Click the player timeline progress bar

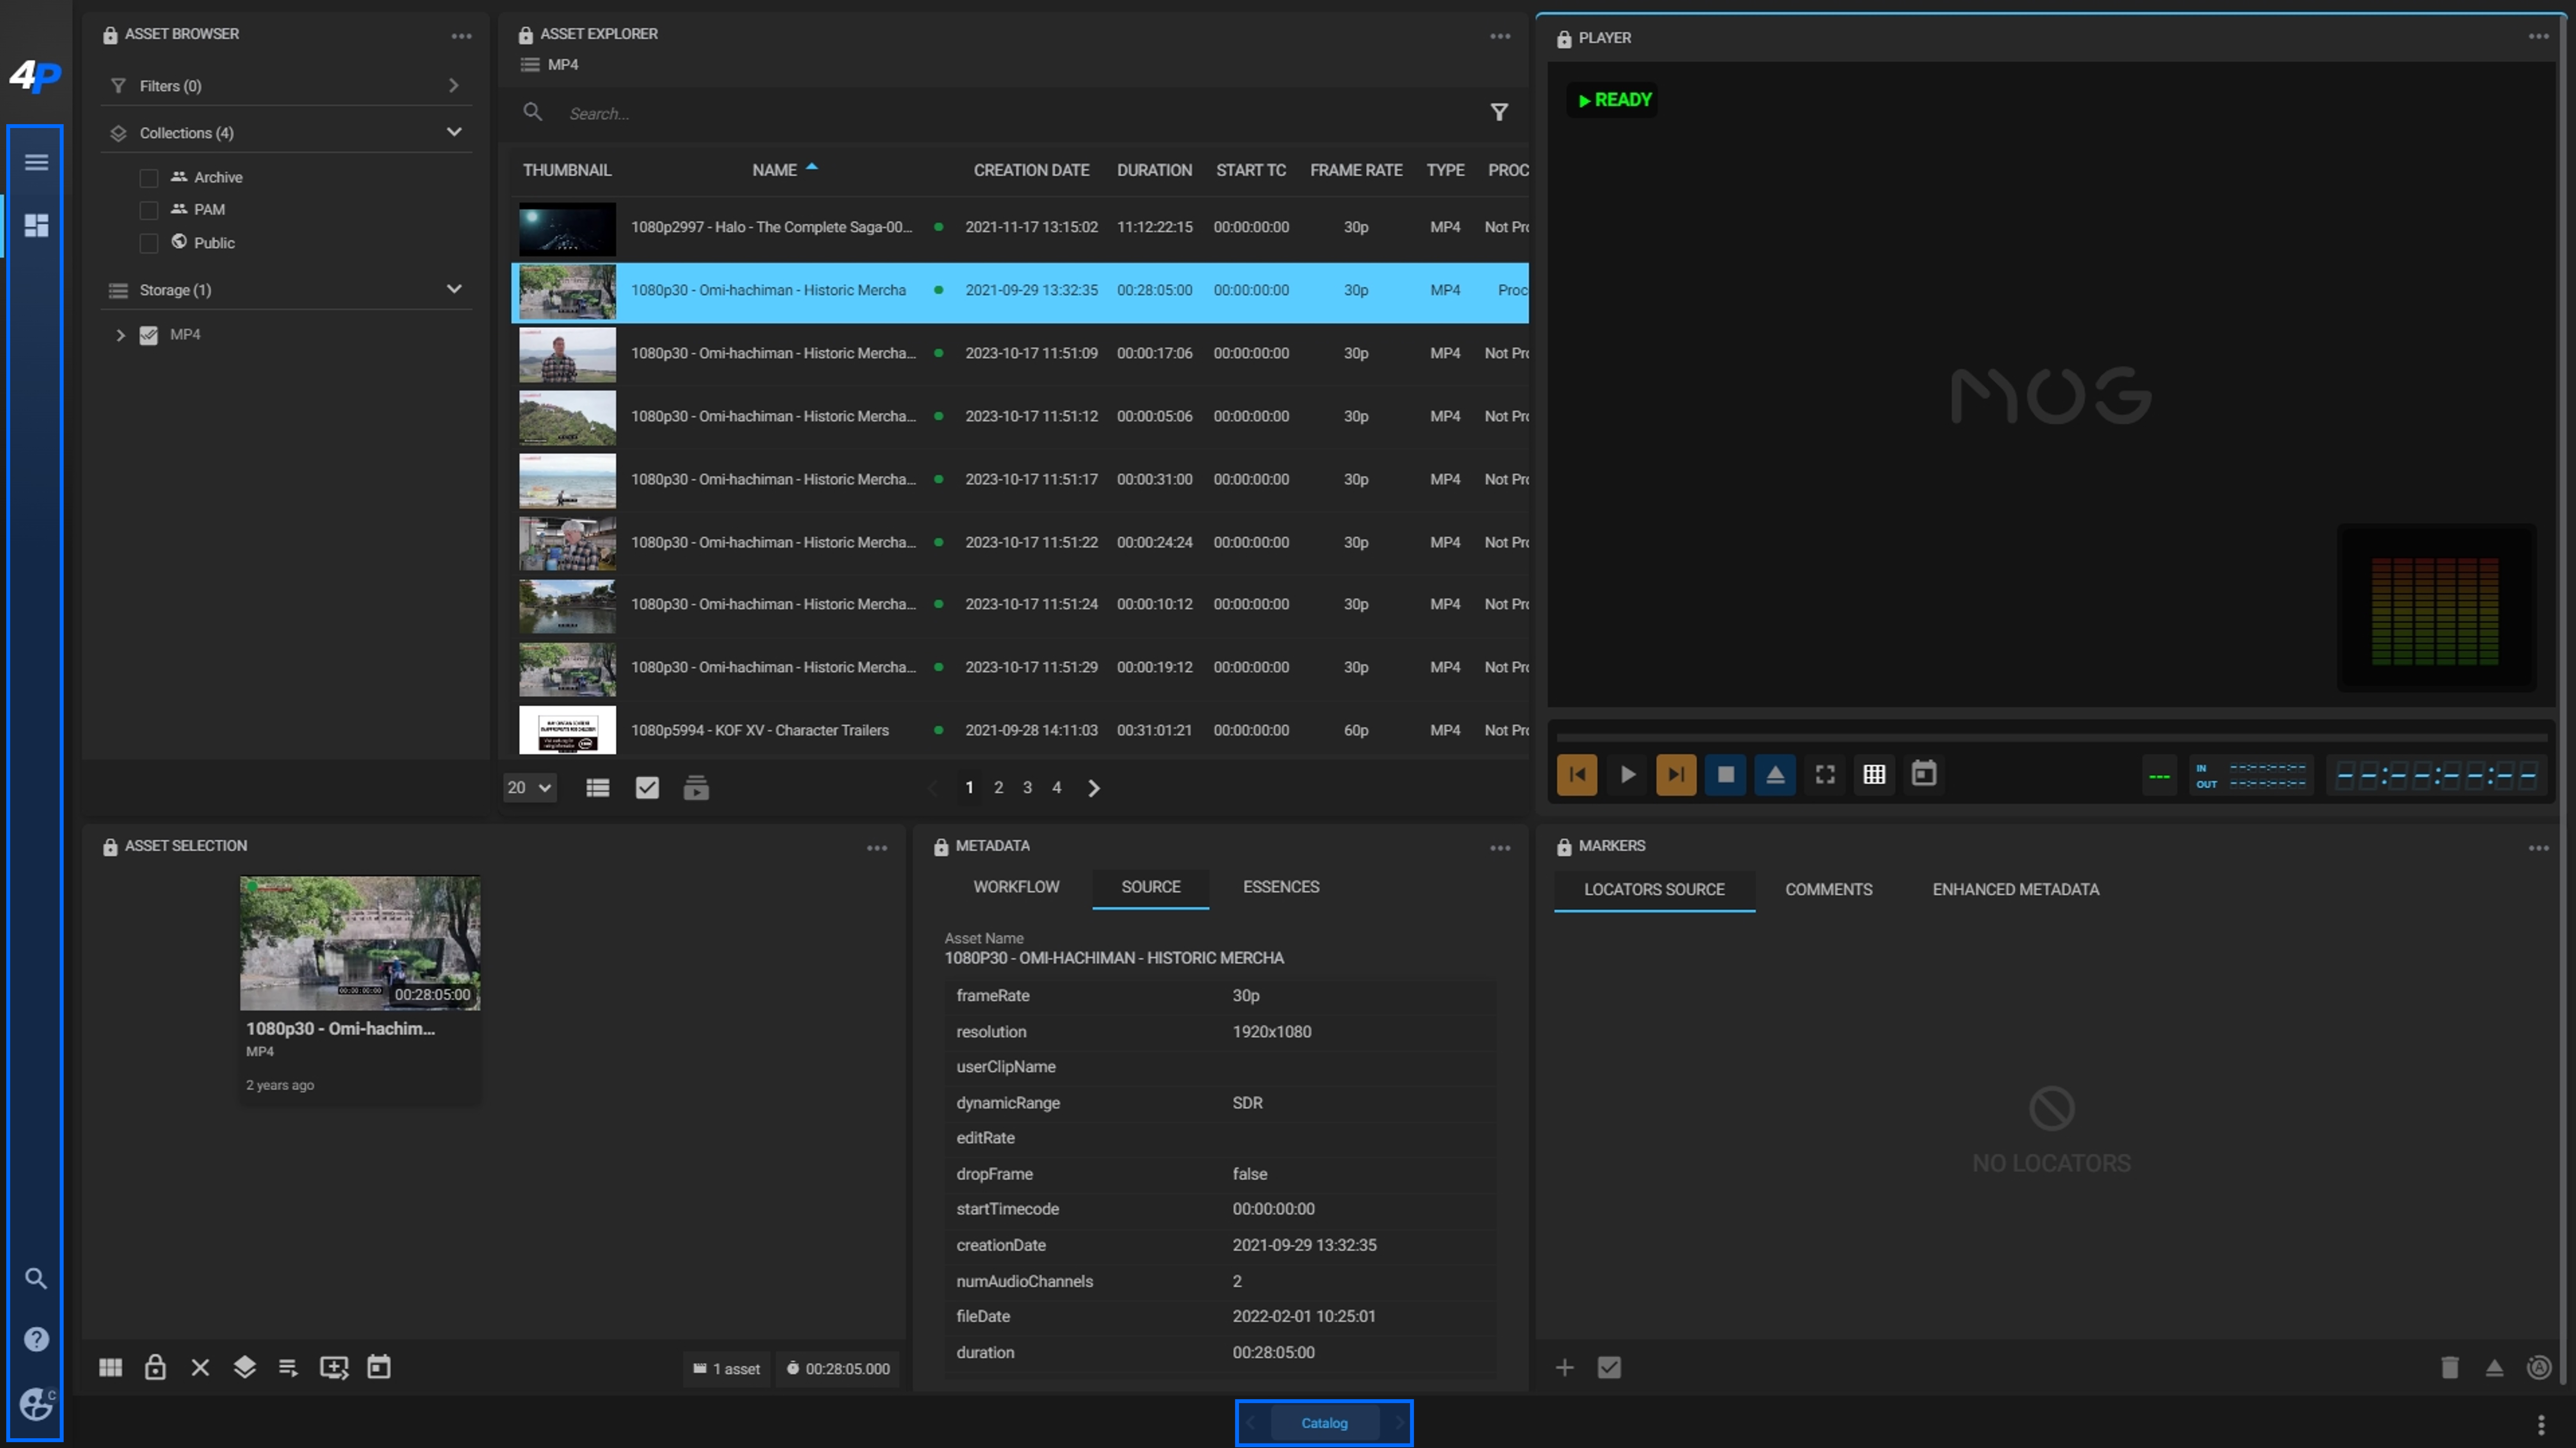click(x=2051, y=738)
